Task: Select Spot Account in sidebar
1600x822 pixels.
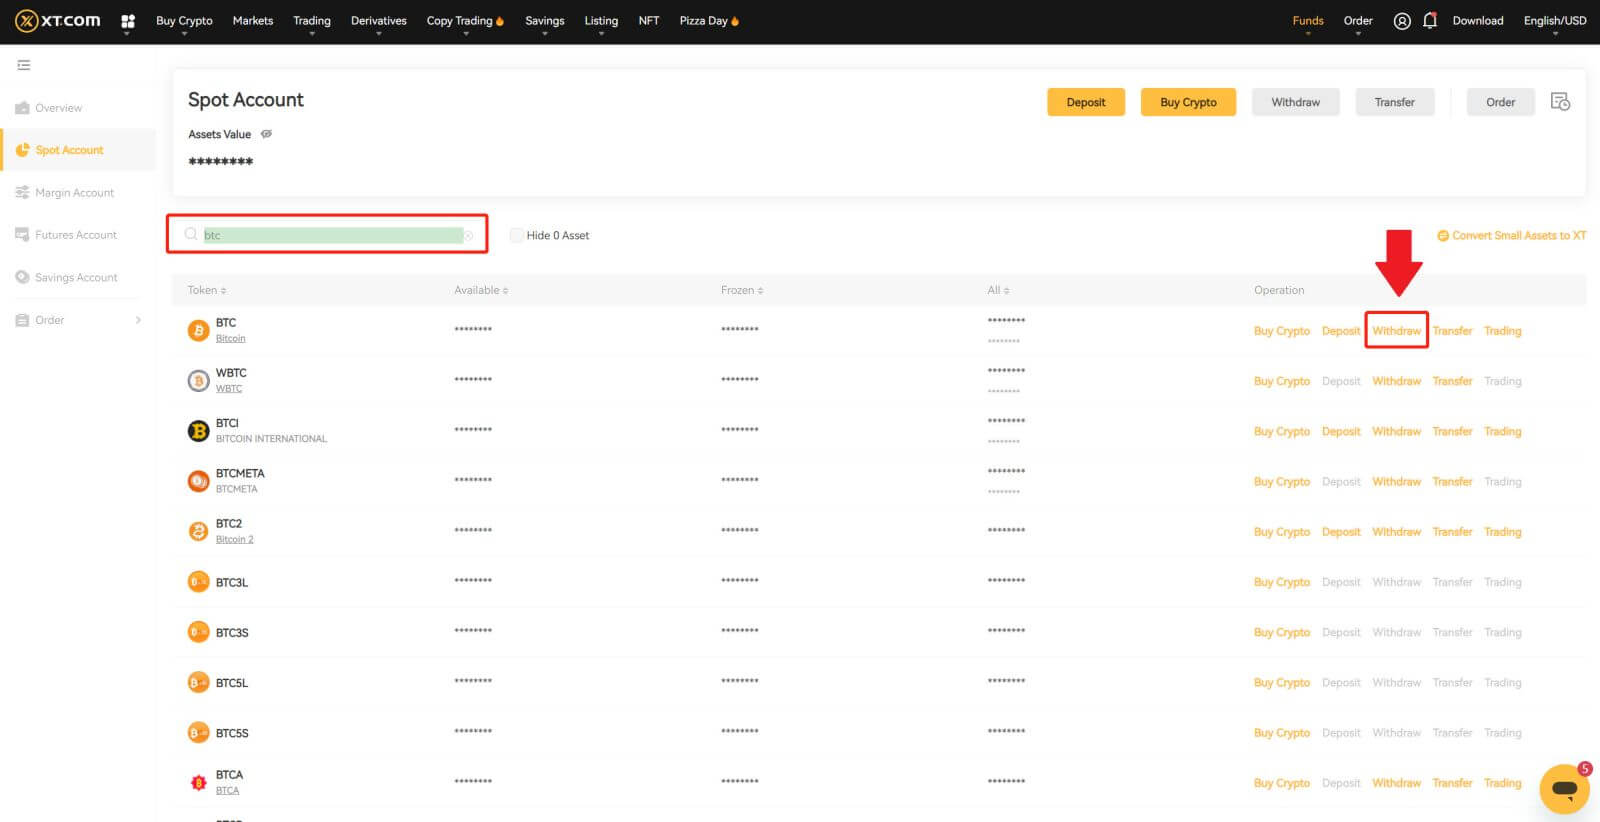Action: click(78, 150)
